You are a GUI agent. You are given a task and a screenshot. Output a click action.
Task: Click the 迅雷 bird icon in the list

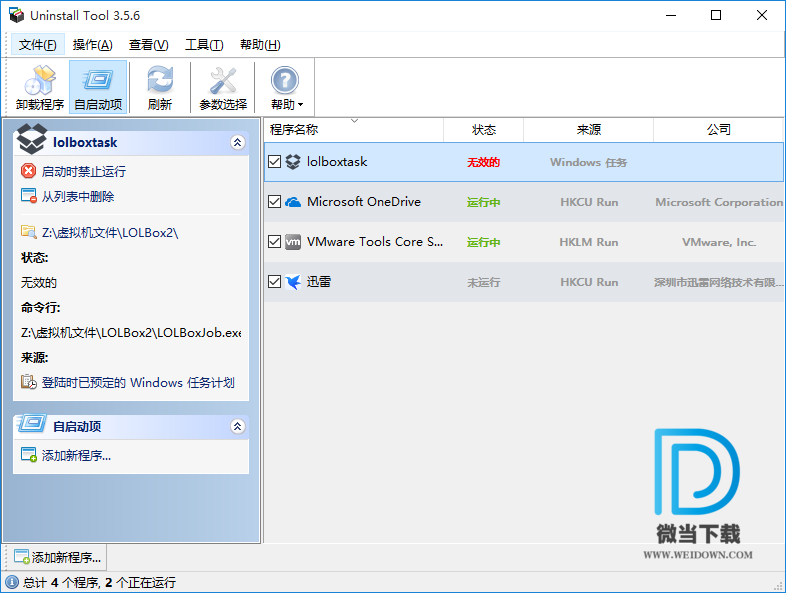coord(293,282)
